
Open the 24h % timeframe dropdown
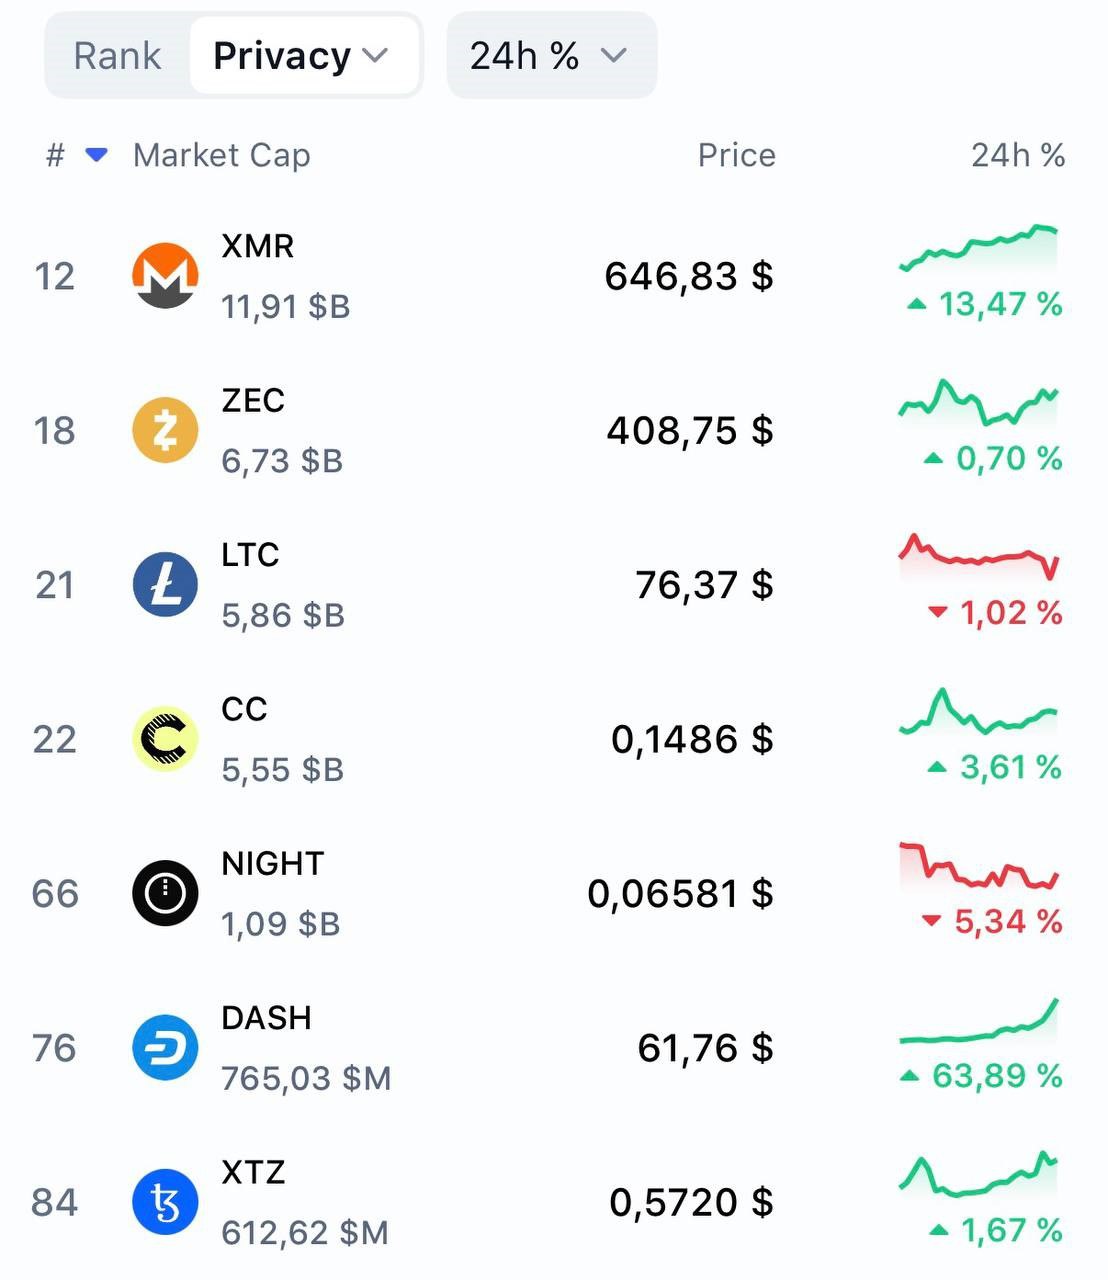point(550,56)
